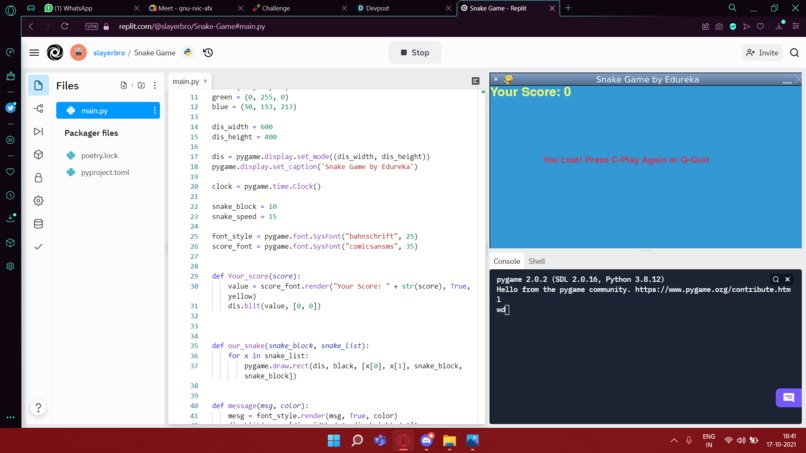Create a new folder in Files

(x=141, y=85)
